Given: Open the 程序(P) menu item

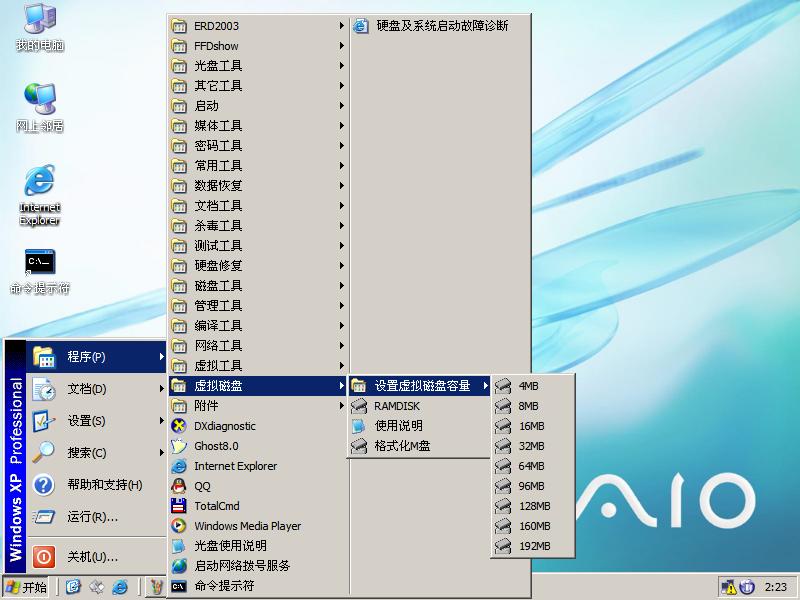Looking at the screenshot, I should [x=96, y=357].
